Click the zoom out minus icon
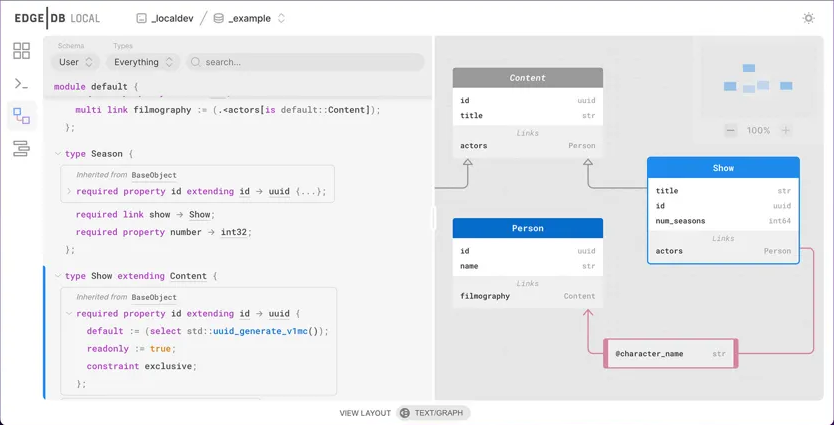 731,130
